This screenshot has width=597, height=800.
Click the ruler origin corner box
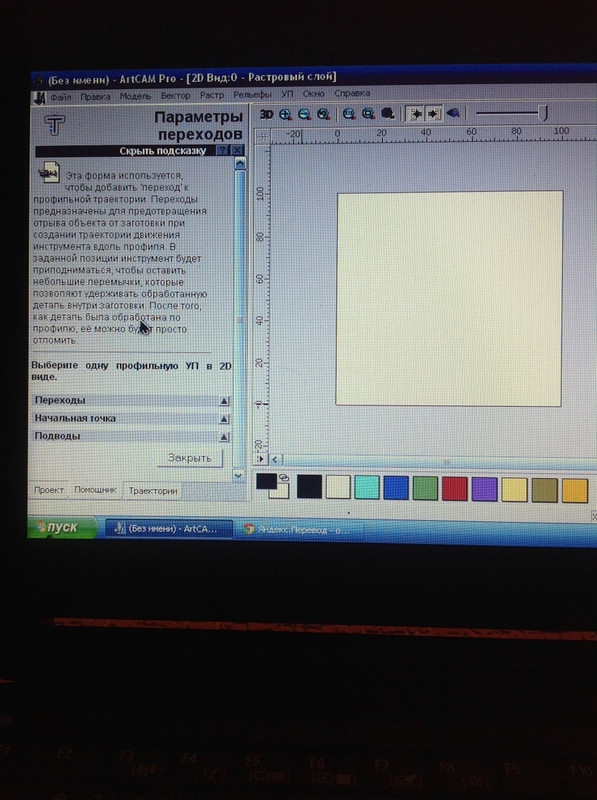point(262,137)
